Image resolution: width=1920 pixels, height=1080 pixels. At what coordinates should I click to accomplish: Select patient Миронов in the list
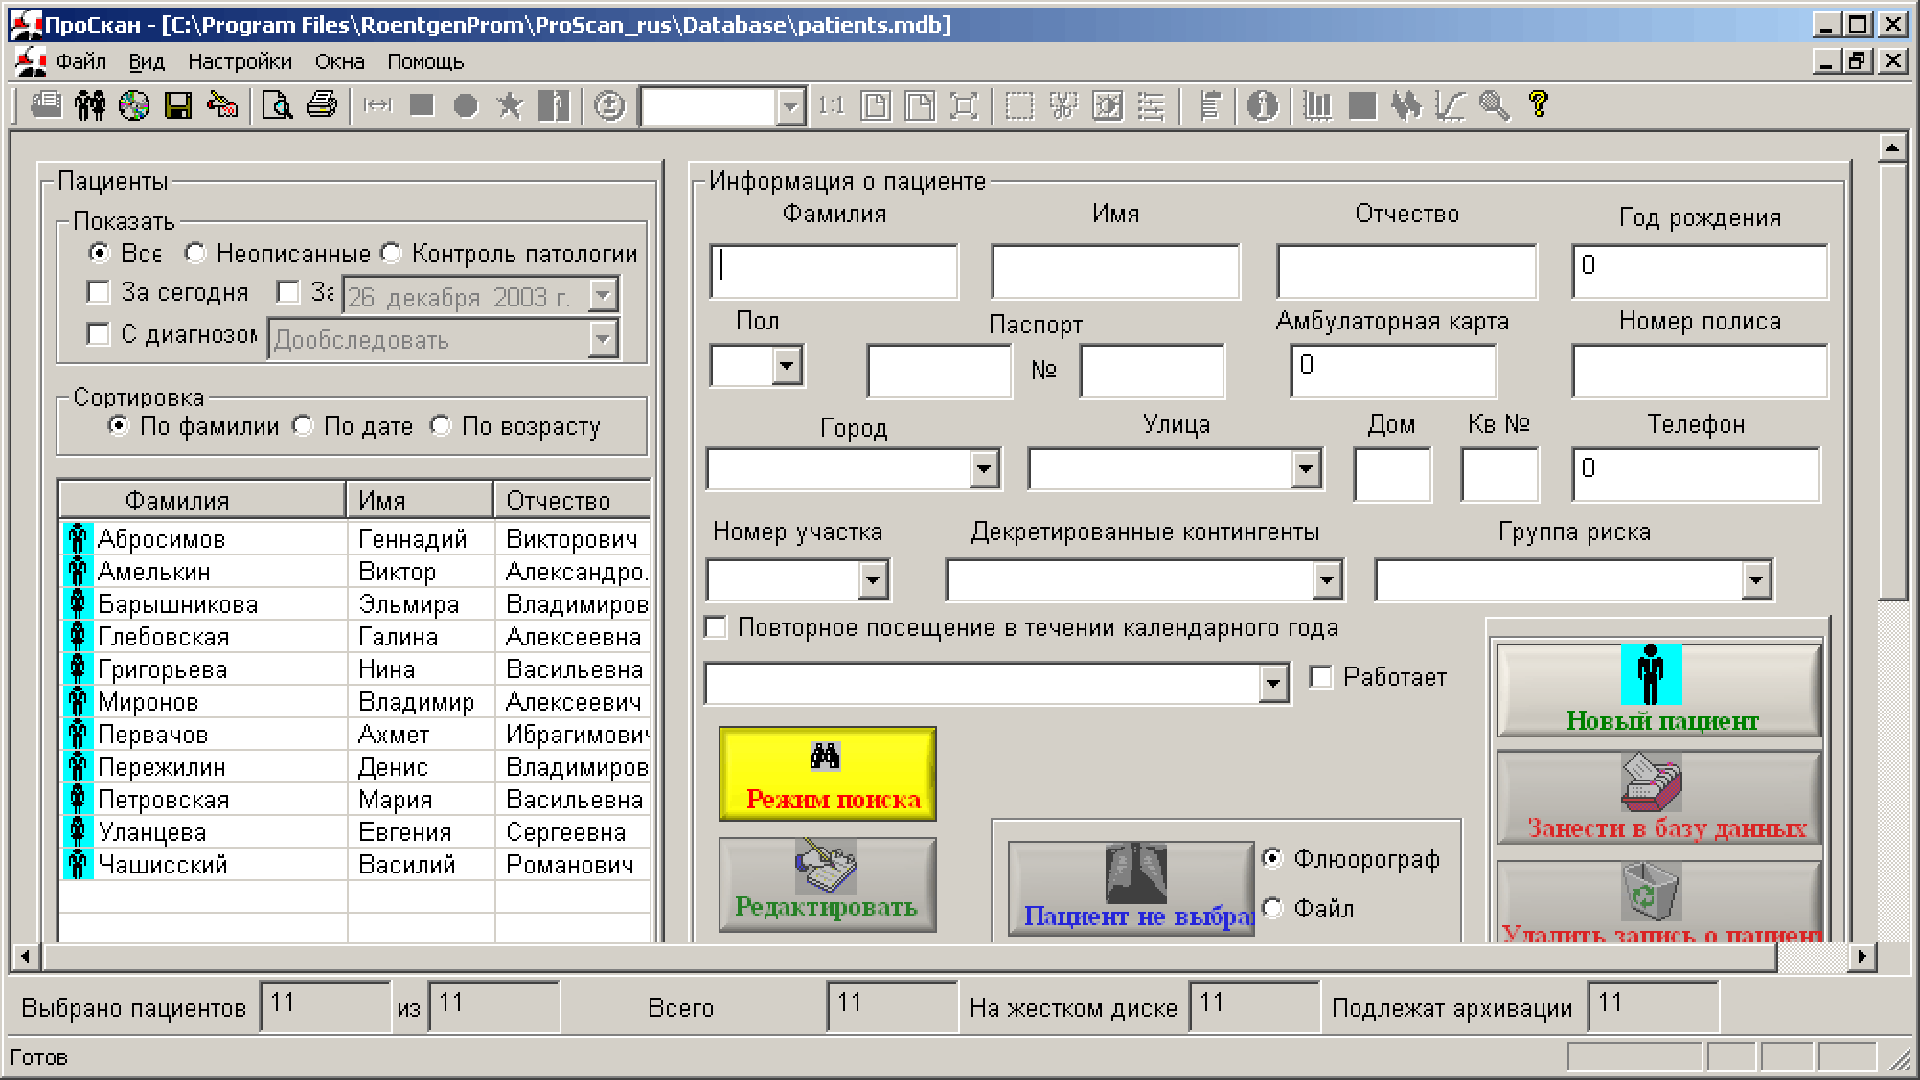coord(148,702)
